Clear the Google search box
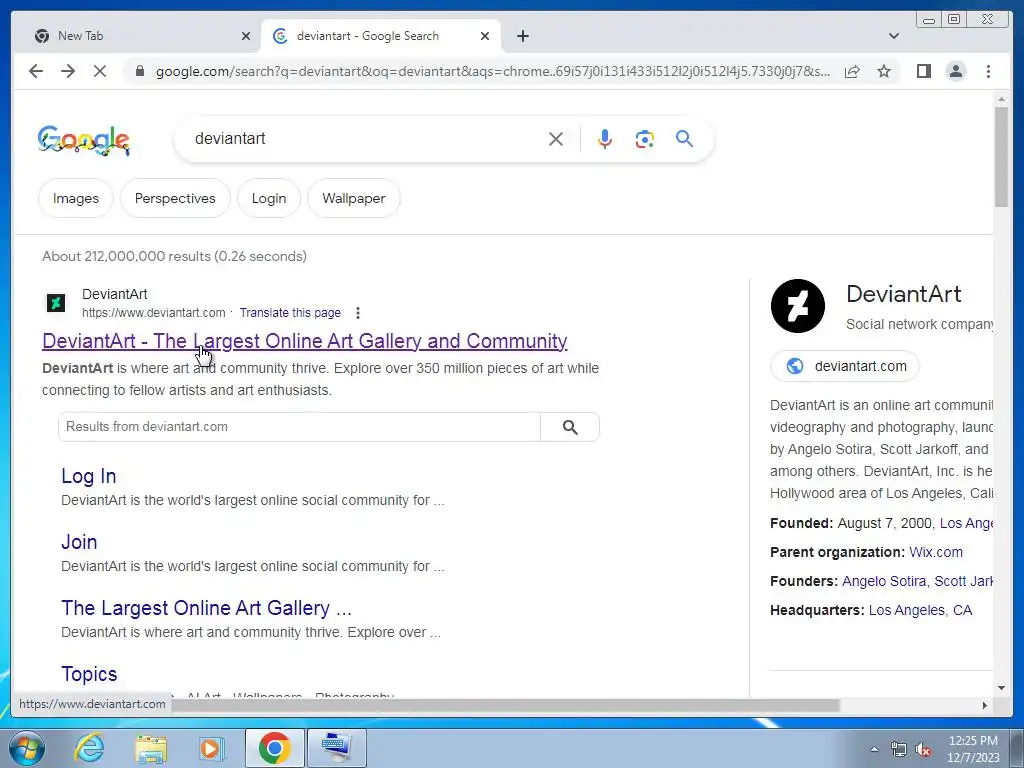1024x768 pixels. coord(556,138)
